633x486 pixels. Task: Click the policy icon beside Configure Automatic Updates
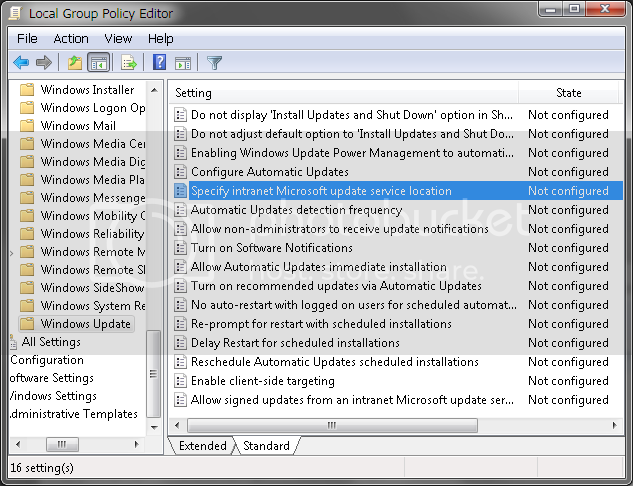tap(180, 172)
